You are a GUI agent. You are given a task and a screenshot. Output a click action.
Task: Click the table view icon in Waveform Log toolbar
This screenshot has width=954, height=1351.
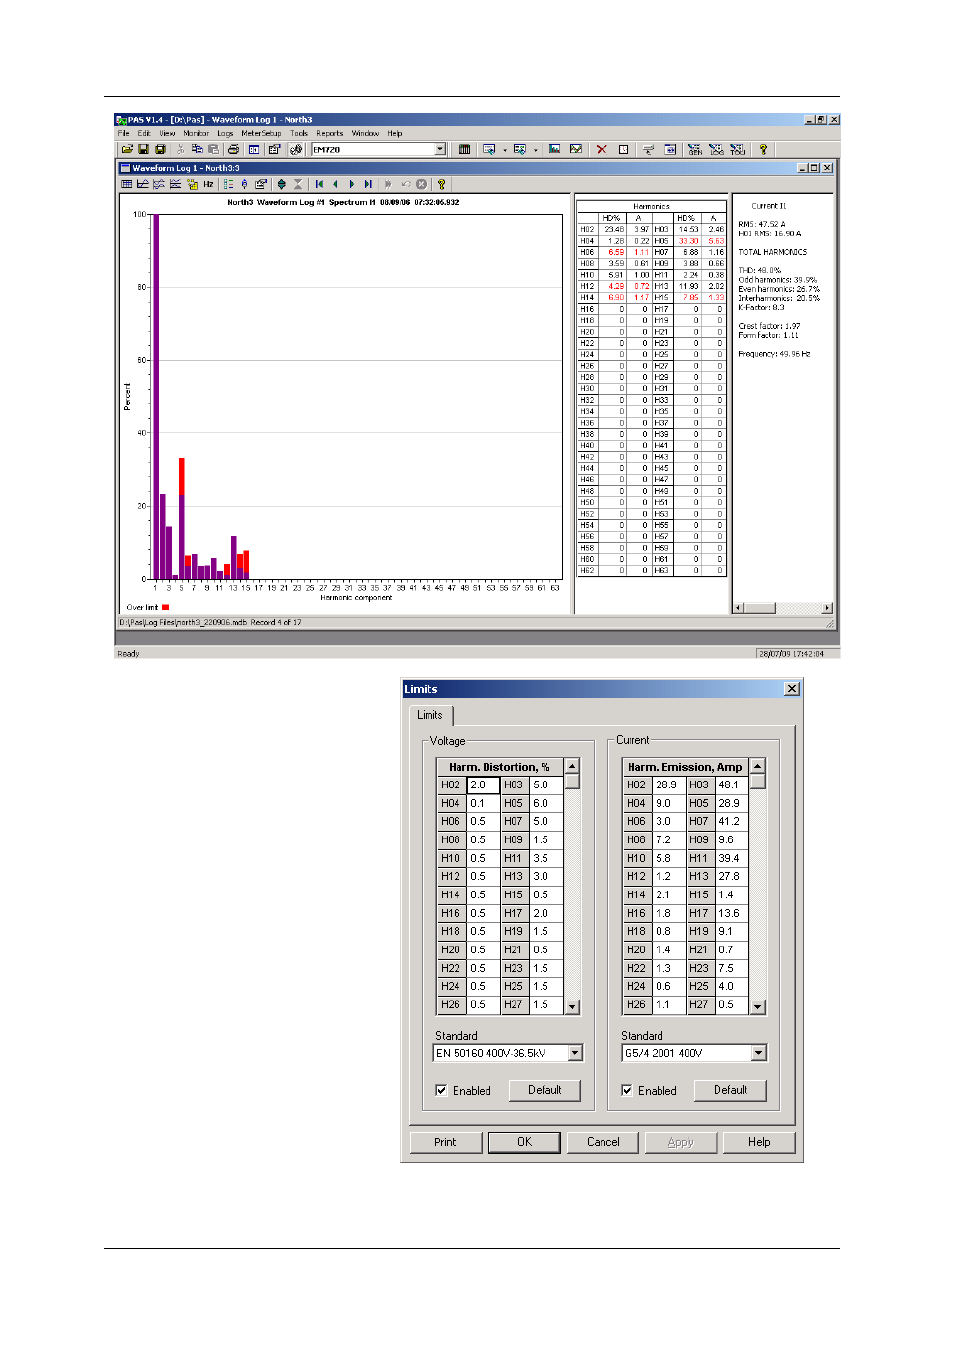tap(126, 184)
